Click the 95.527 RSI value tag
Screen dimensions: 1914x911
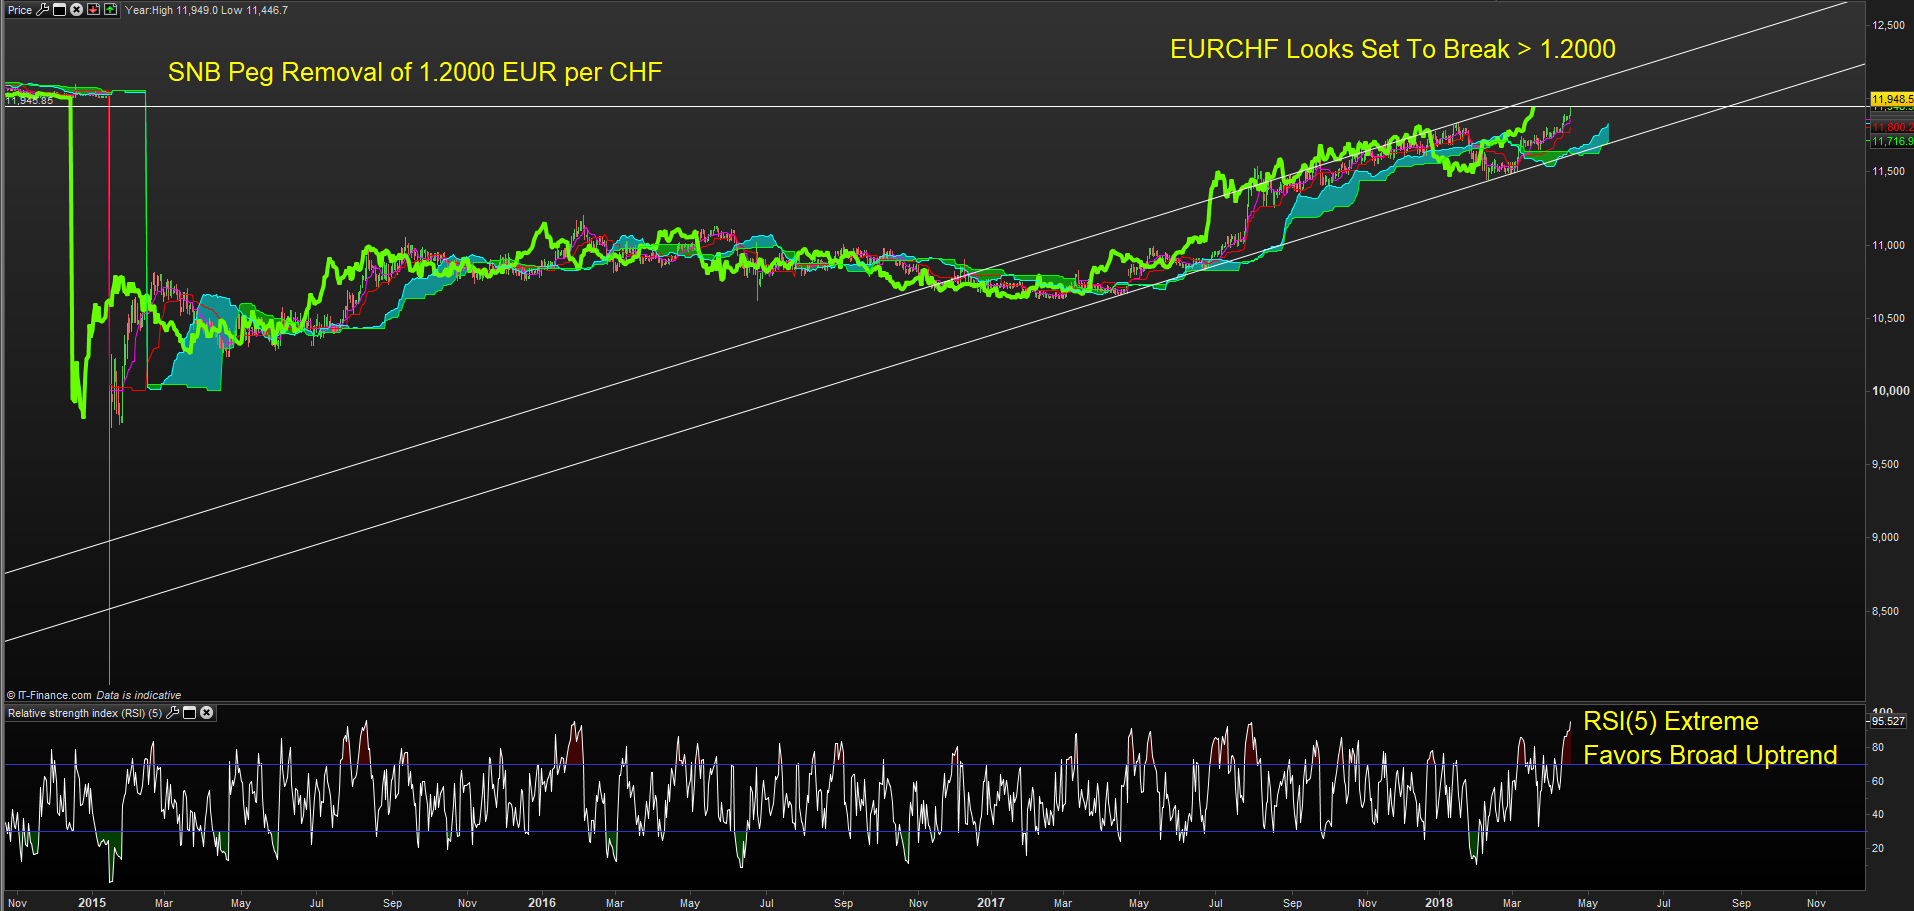pos(1888,721)
